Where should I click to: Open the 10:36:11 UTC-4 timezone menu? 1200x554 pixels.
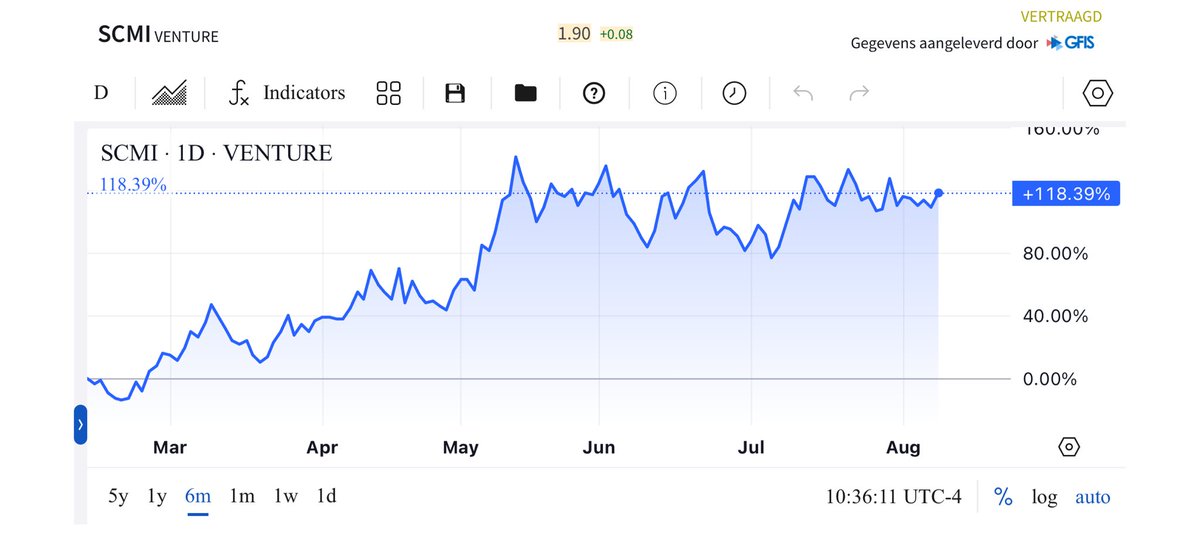click(894, 497)
